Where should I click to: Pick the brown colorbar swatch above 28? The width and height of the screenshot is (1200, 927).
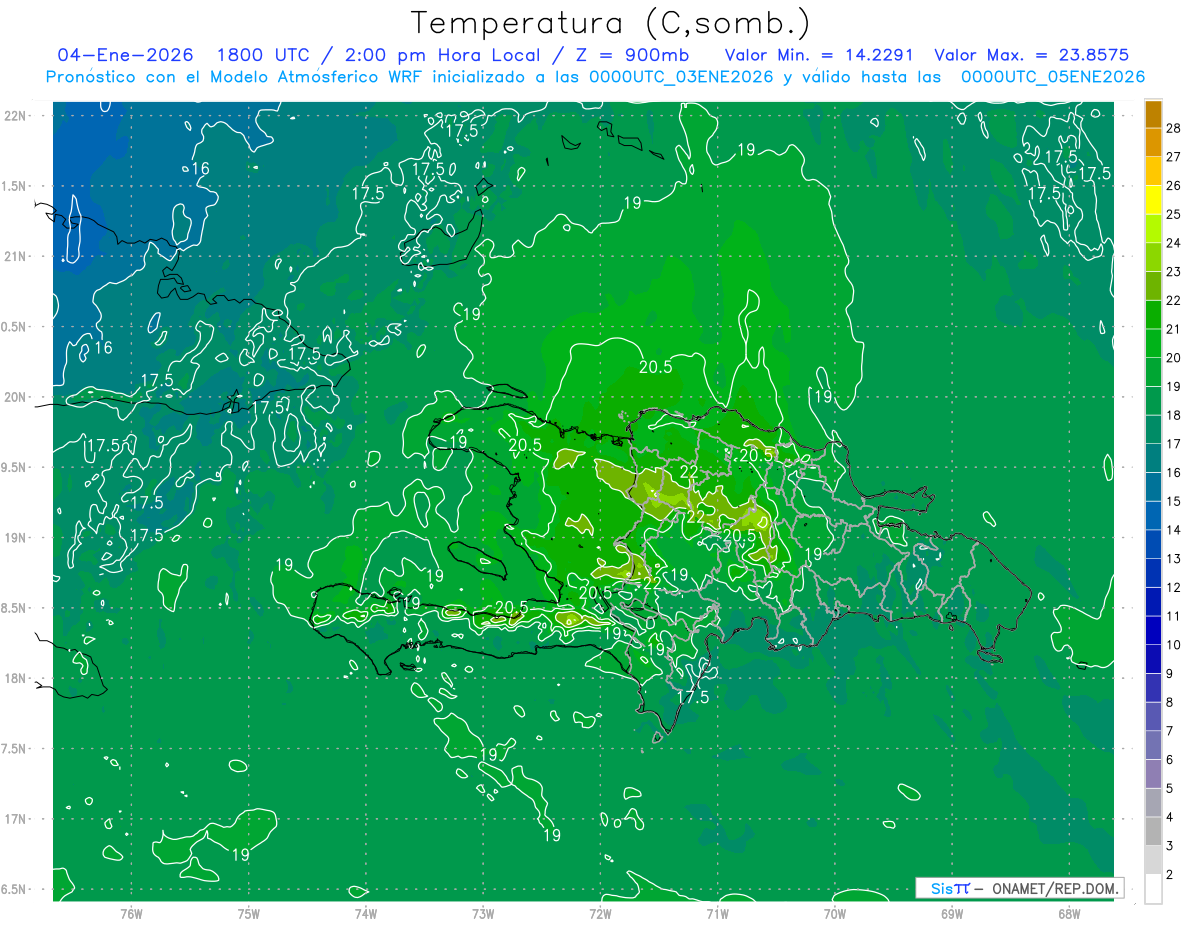[1153, 114]
